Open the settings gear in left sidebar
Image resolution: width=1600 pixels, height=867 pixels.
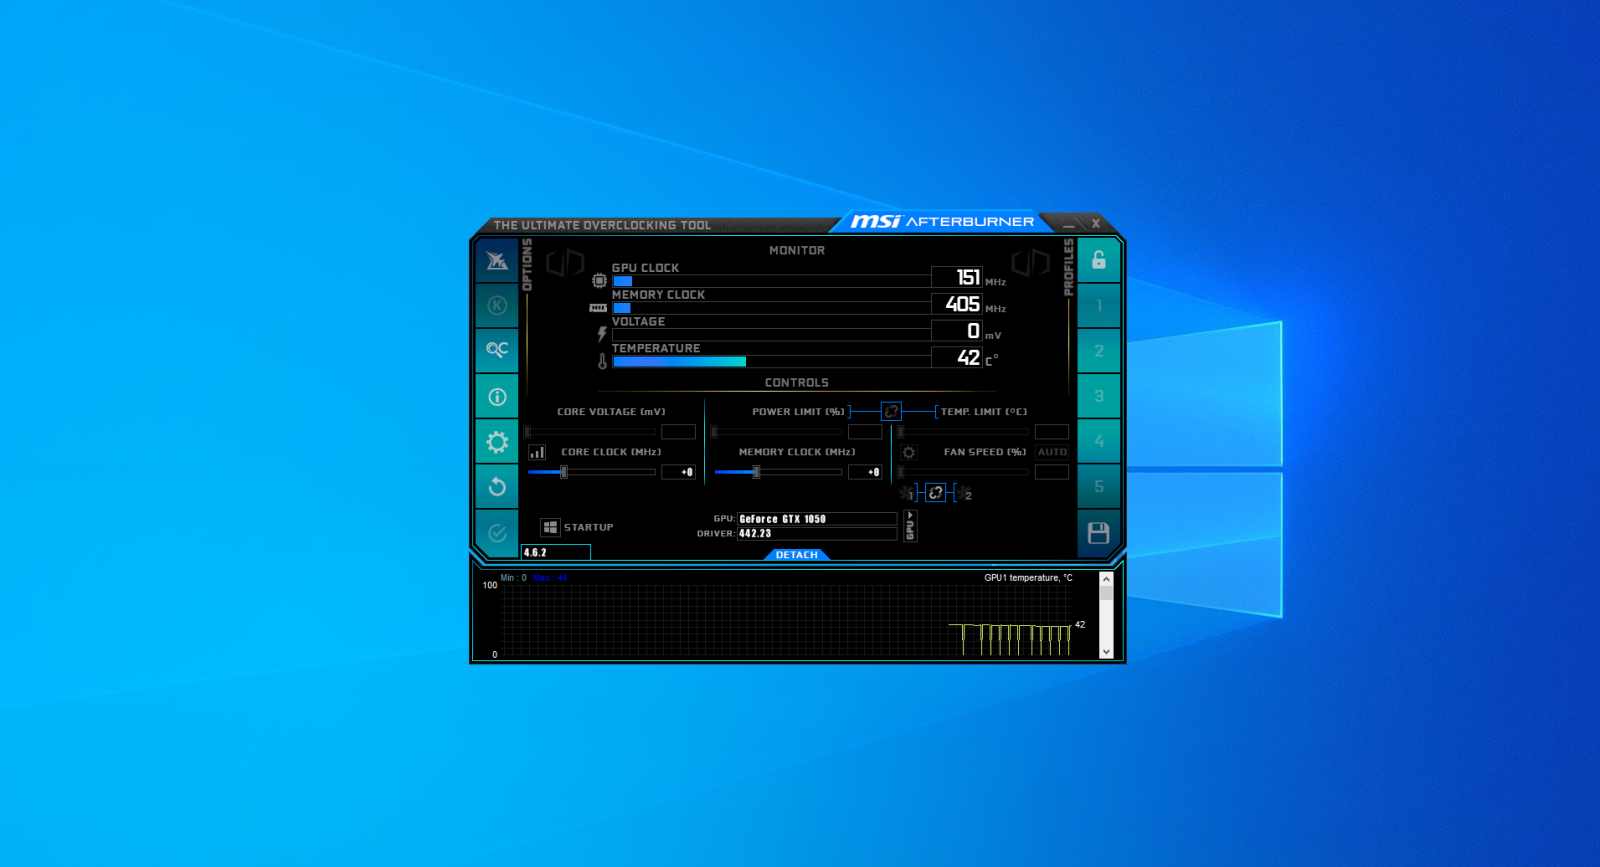pos(497,442)
